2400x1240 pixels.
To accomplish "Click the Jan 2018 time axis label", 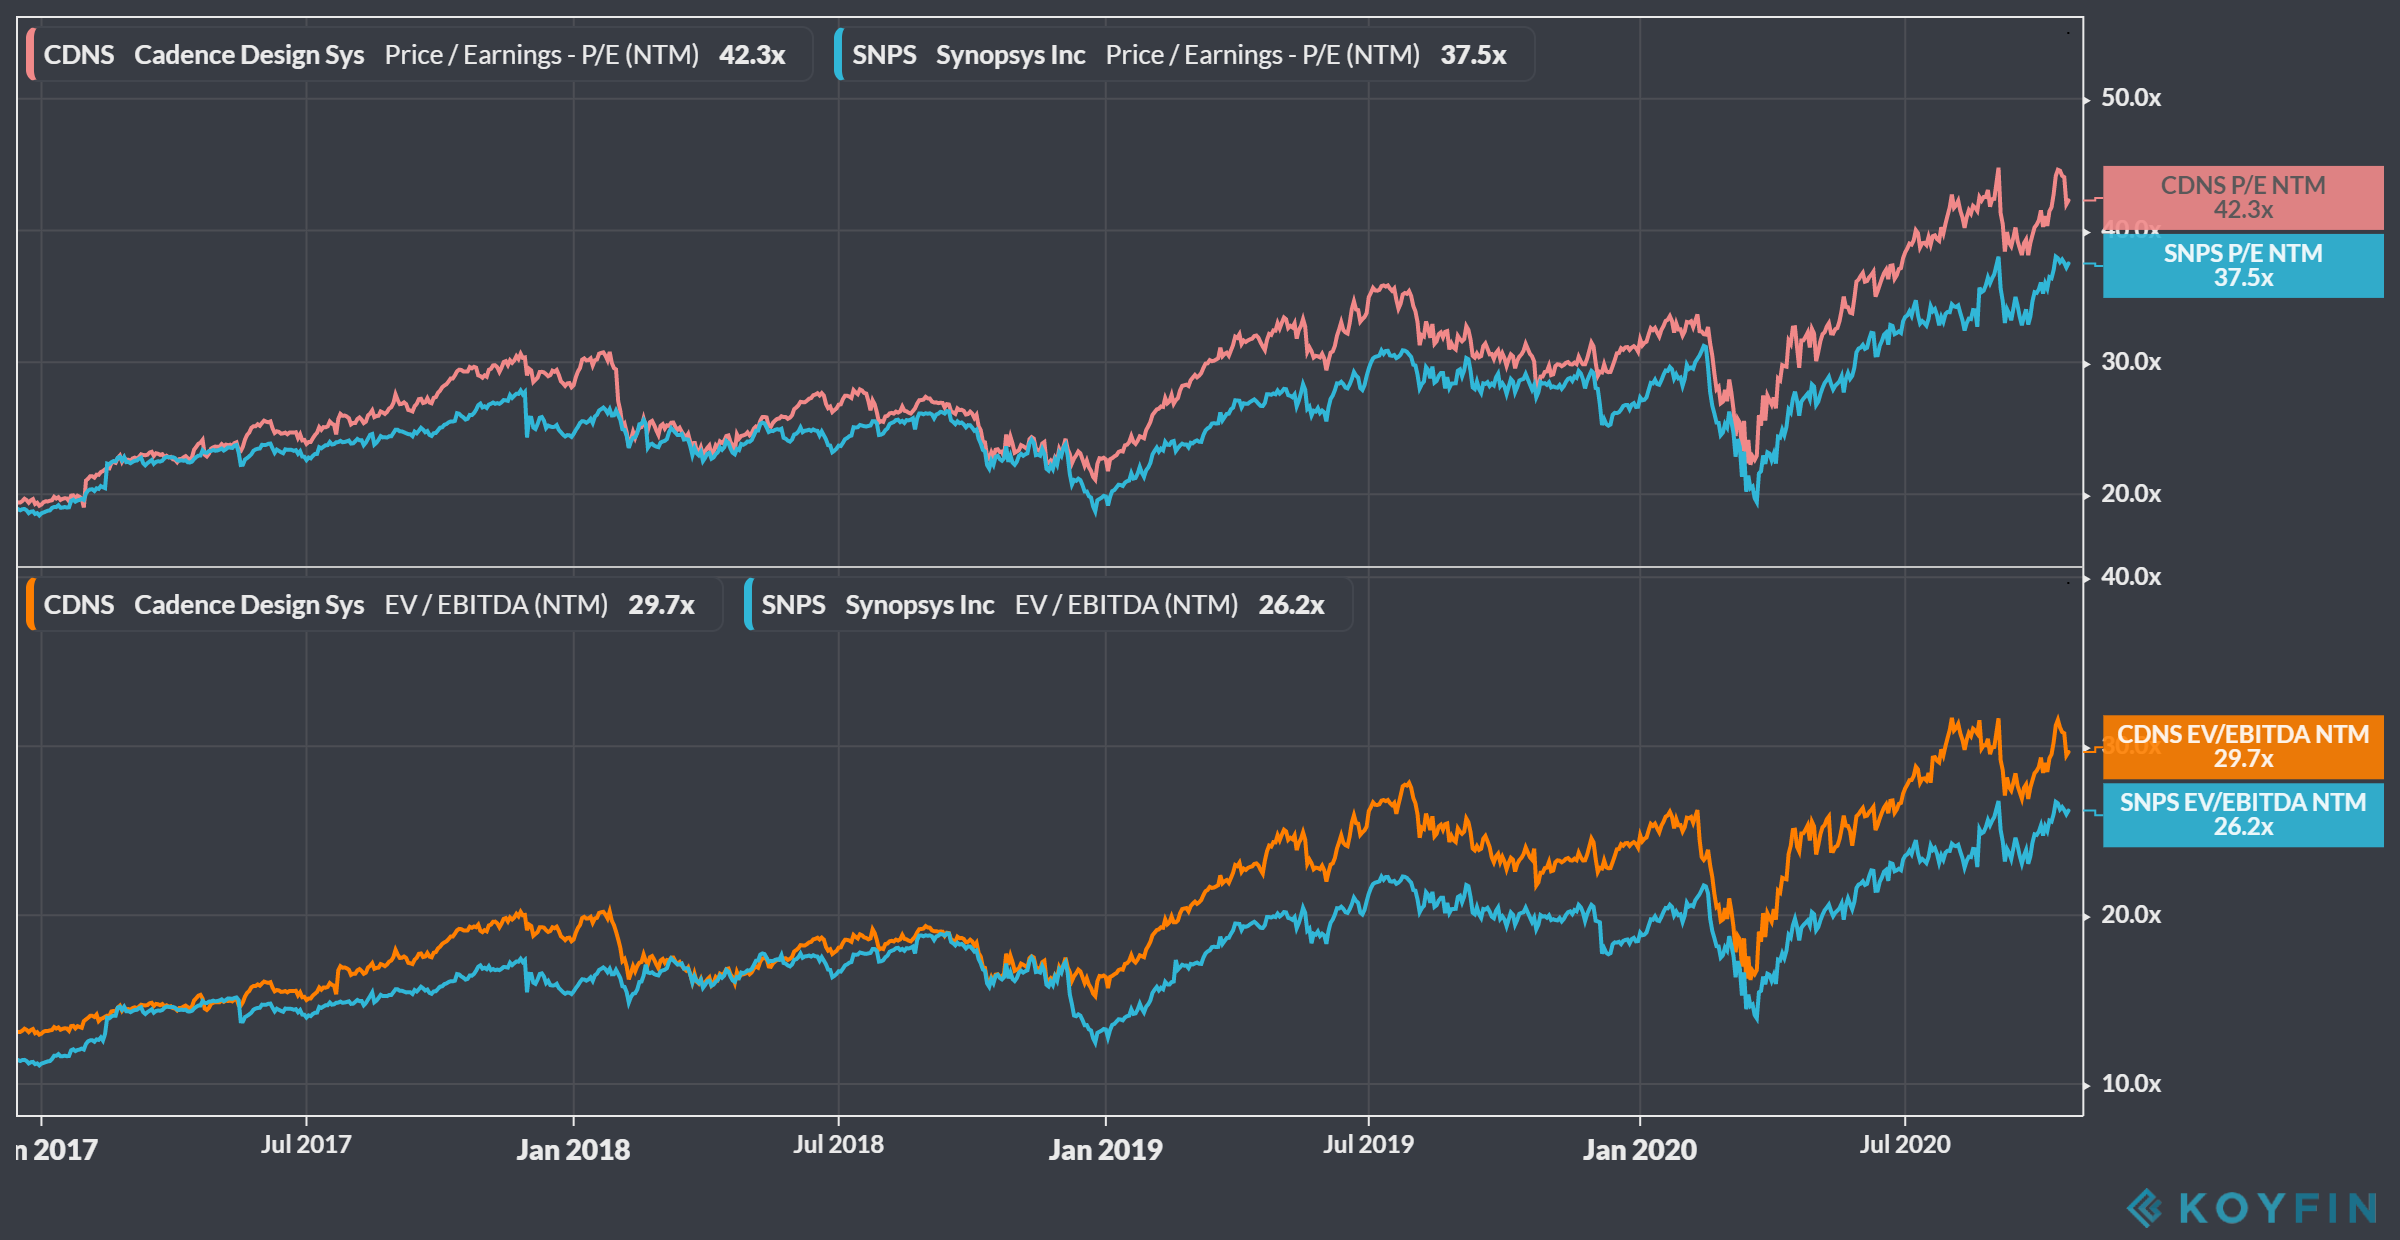I will (573, 1150).
